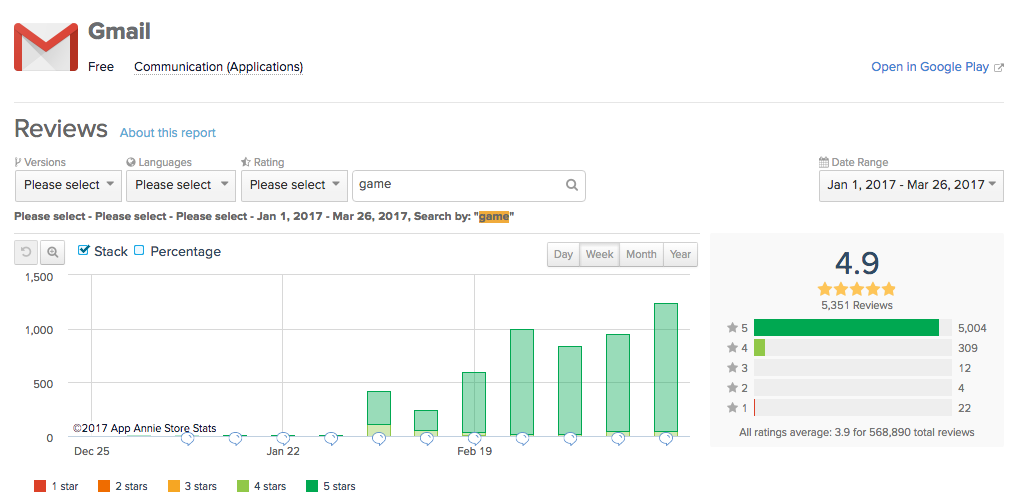This screenshot has width=1013, height=497.
Task: Click the comment bubble under the Feb 19 bar
Action: coord(475,439)
